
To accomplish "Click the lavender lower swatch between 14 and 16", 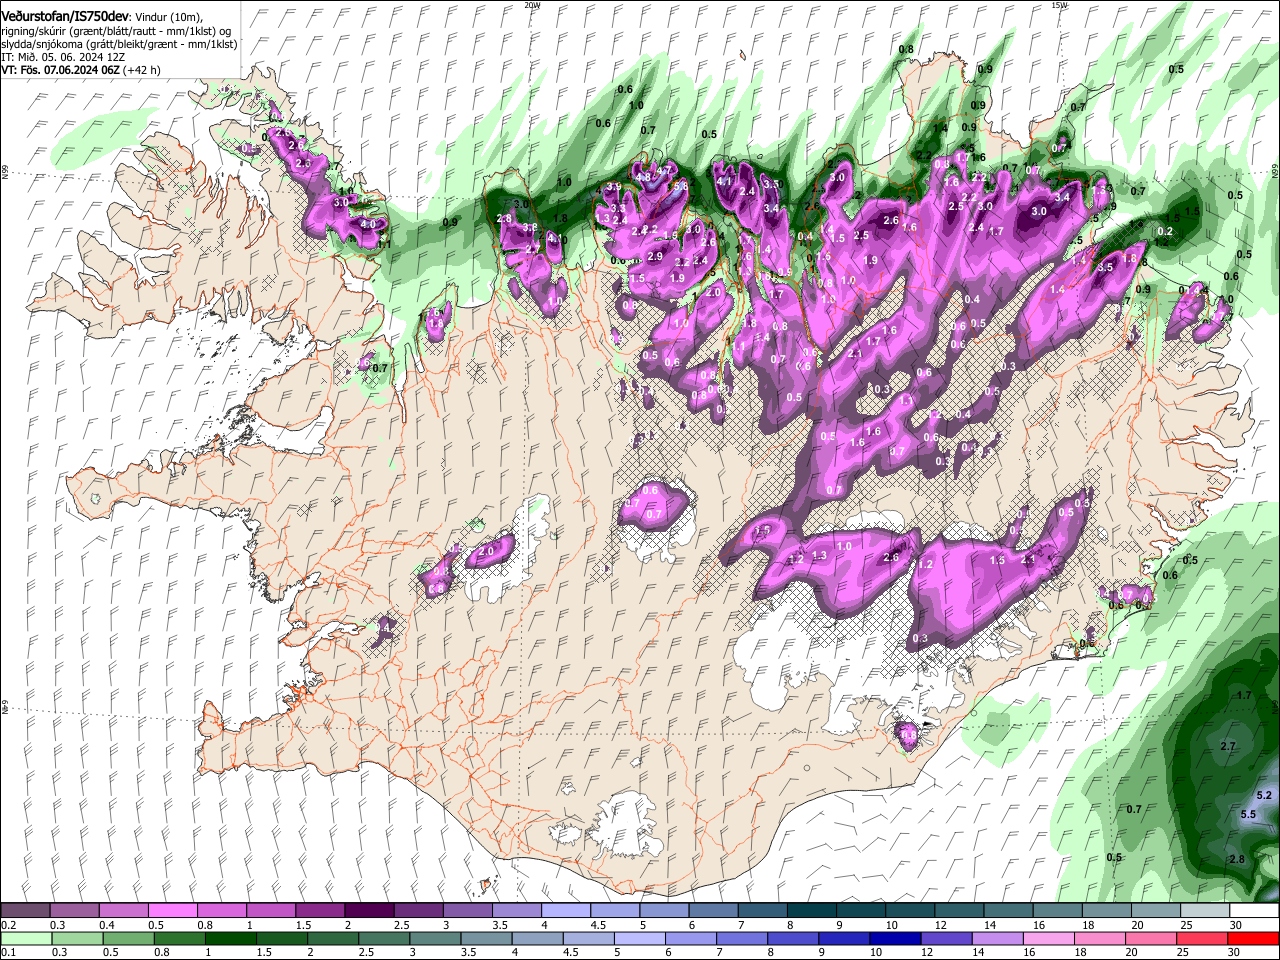I will tap(1000, 939).
